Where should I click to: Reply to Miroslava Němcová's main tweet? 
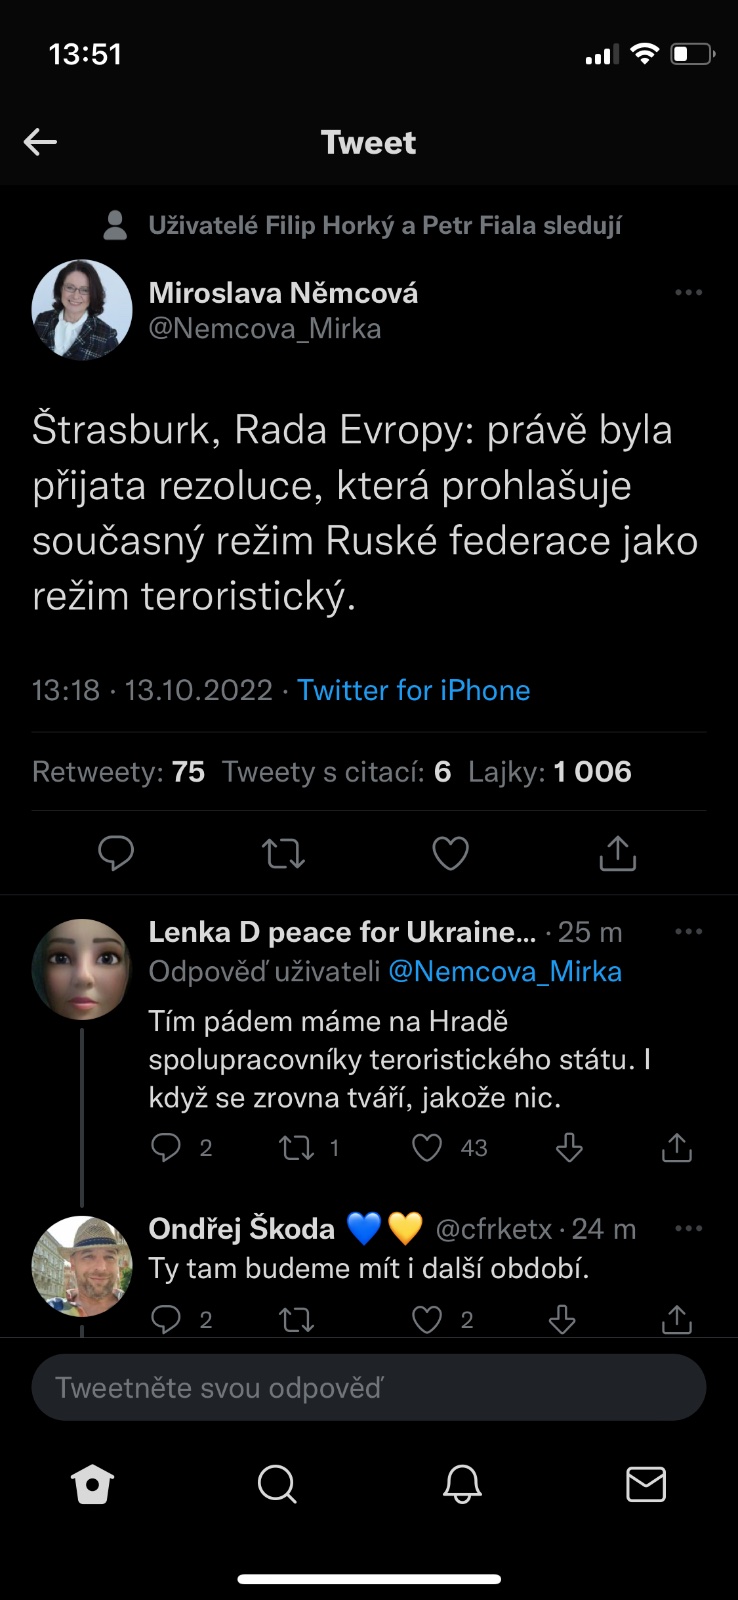pyautogui.click(x=116, y=853)
